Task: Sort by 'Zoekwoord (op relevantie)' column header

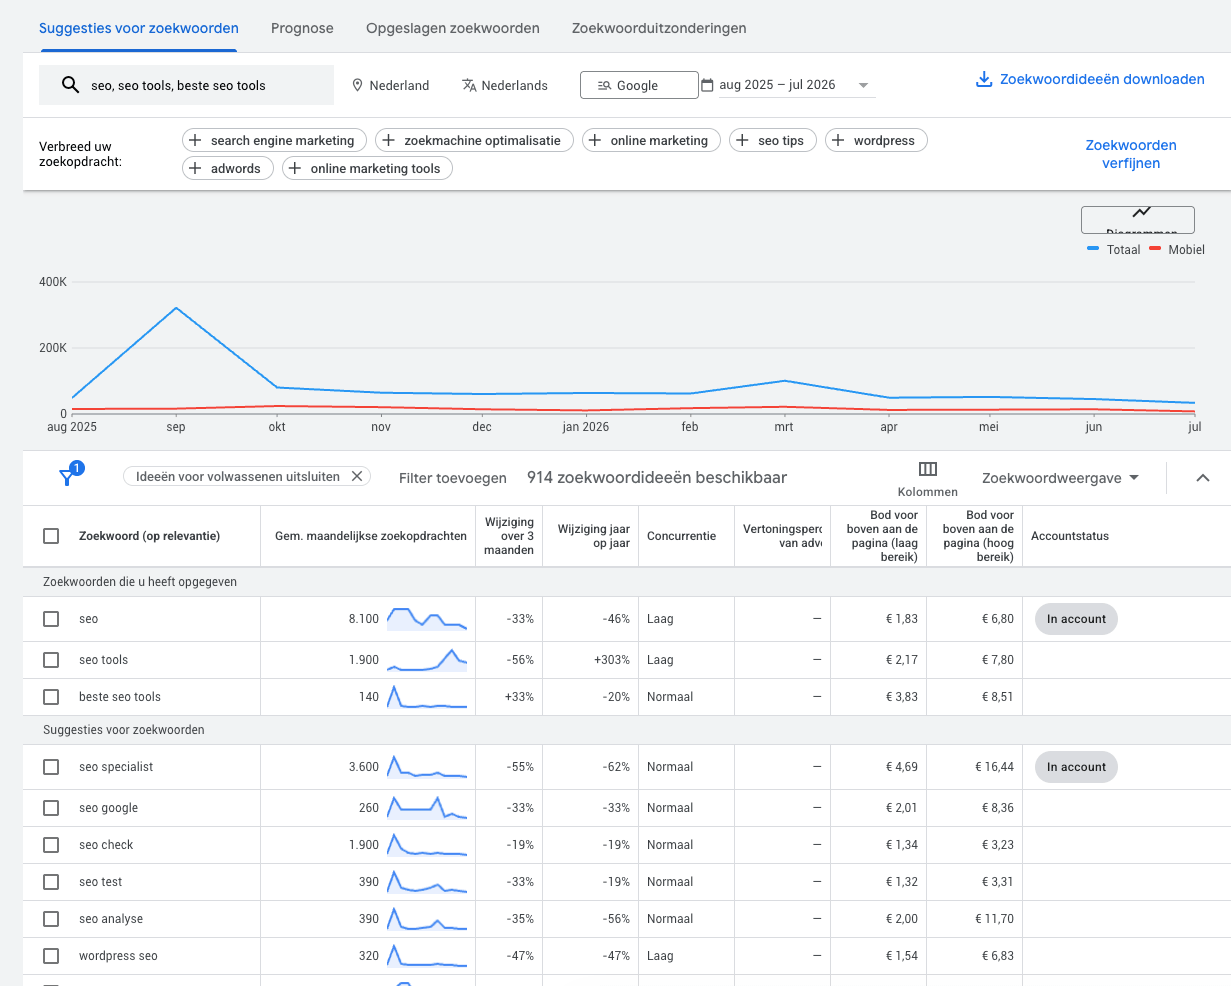Action: coord(149,536)
